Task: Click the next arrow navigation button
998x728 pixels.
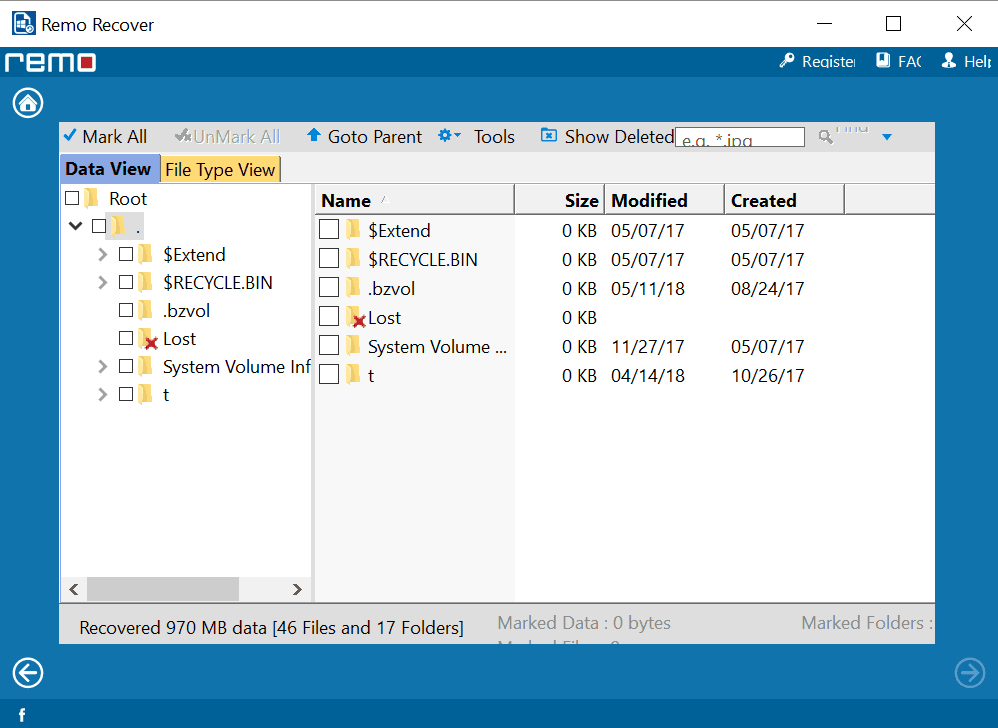Action: pos(970,673)
